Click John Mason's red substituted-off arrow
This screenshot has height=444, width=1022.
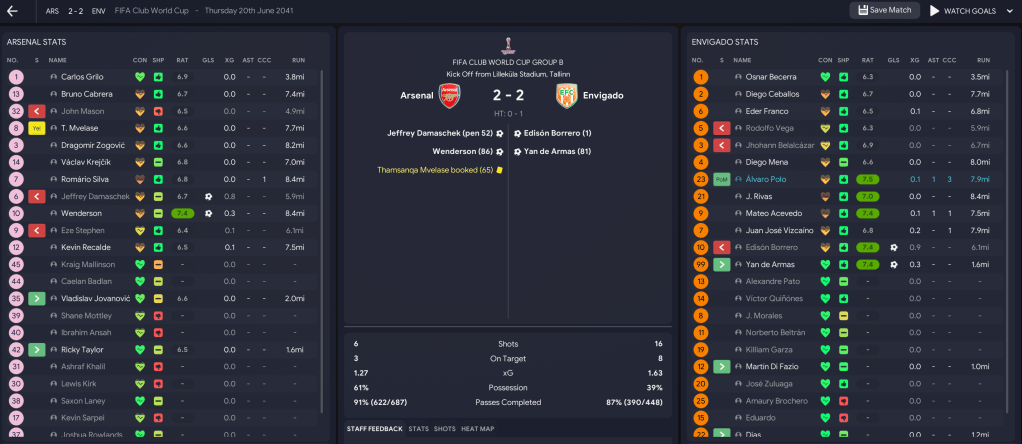pyautogui.click(x=37, y=111)
